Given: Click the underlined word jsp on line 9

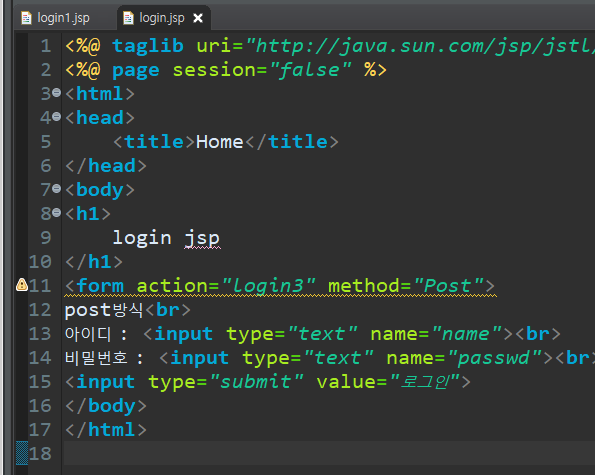Looking at the screenshot, I should pyautogui.click(x=202, y=239).
